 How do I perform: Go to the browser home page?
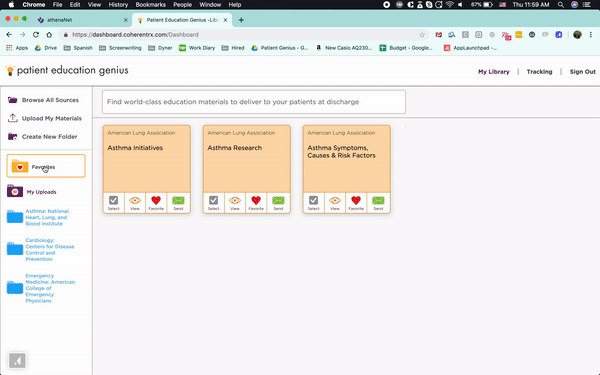tap(49, 34)
